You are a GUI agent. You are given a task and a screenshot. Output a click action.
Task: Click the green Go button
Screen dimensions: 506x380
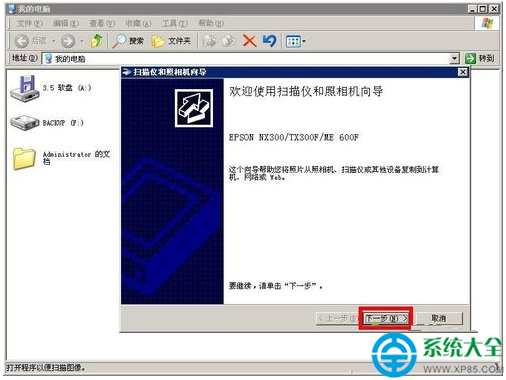[479, 58]
